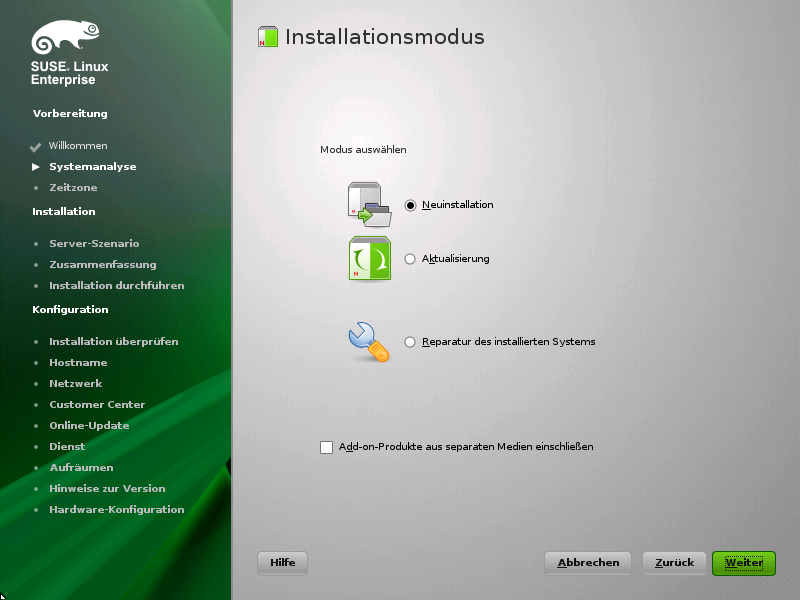
Task: Click the Installationsmodus title icon
Action: [268, 37]
